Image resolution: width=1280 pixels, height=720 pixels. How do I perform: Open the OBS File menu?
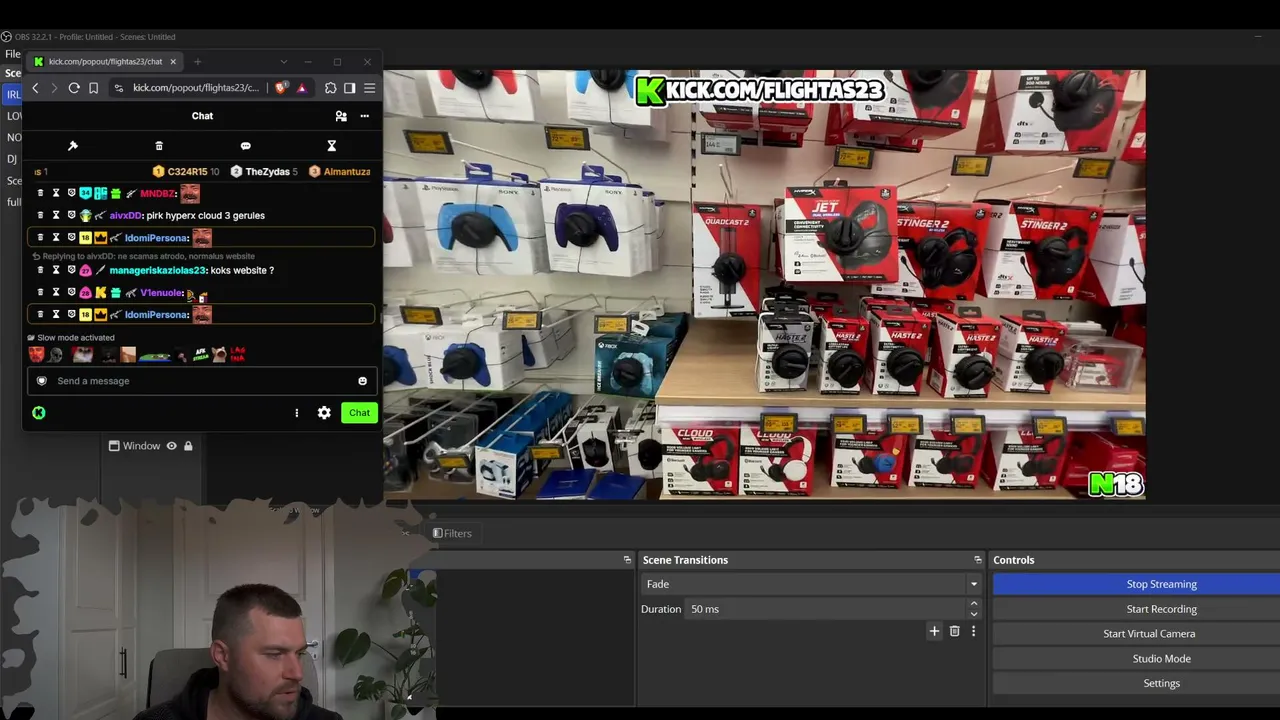pos(13,54)
